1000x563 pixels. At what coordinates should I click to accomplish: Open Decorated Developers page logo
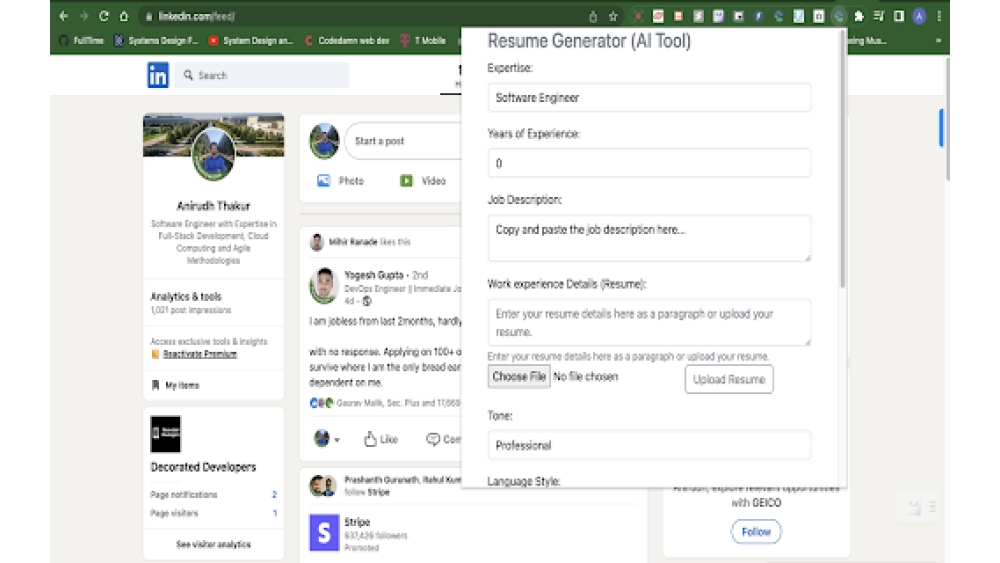point(165,434)
